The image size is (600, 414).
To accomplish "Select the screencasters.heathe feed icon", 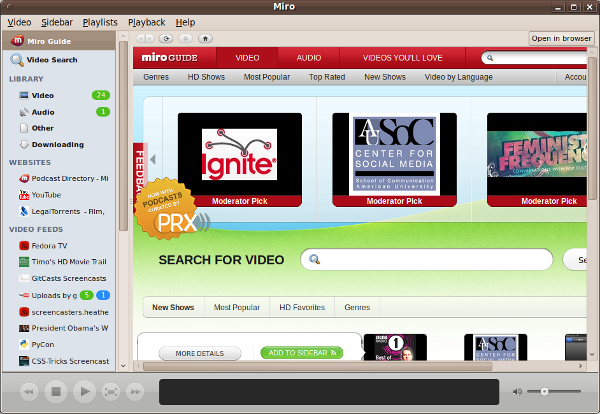I will coord(24,312).
